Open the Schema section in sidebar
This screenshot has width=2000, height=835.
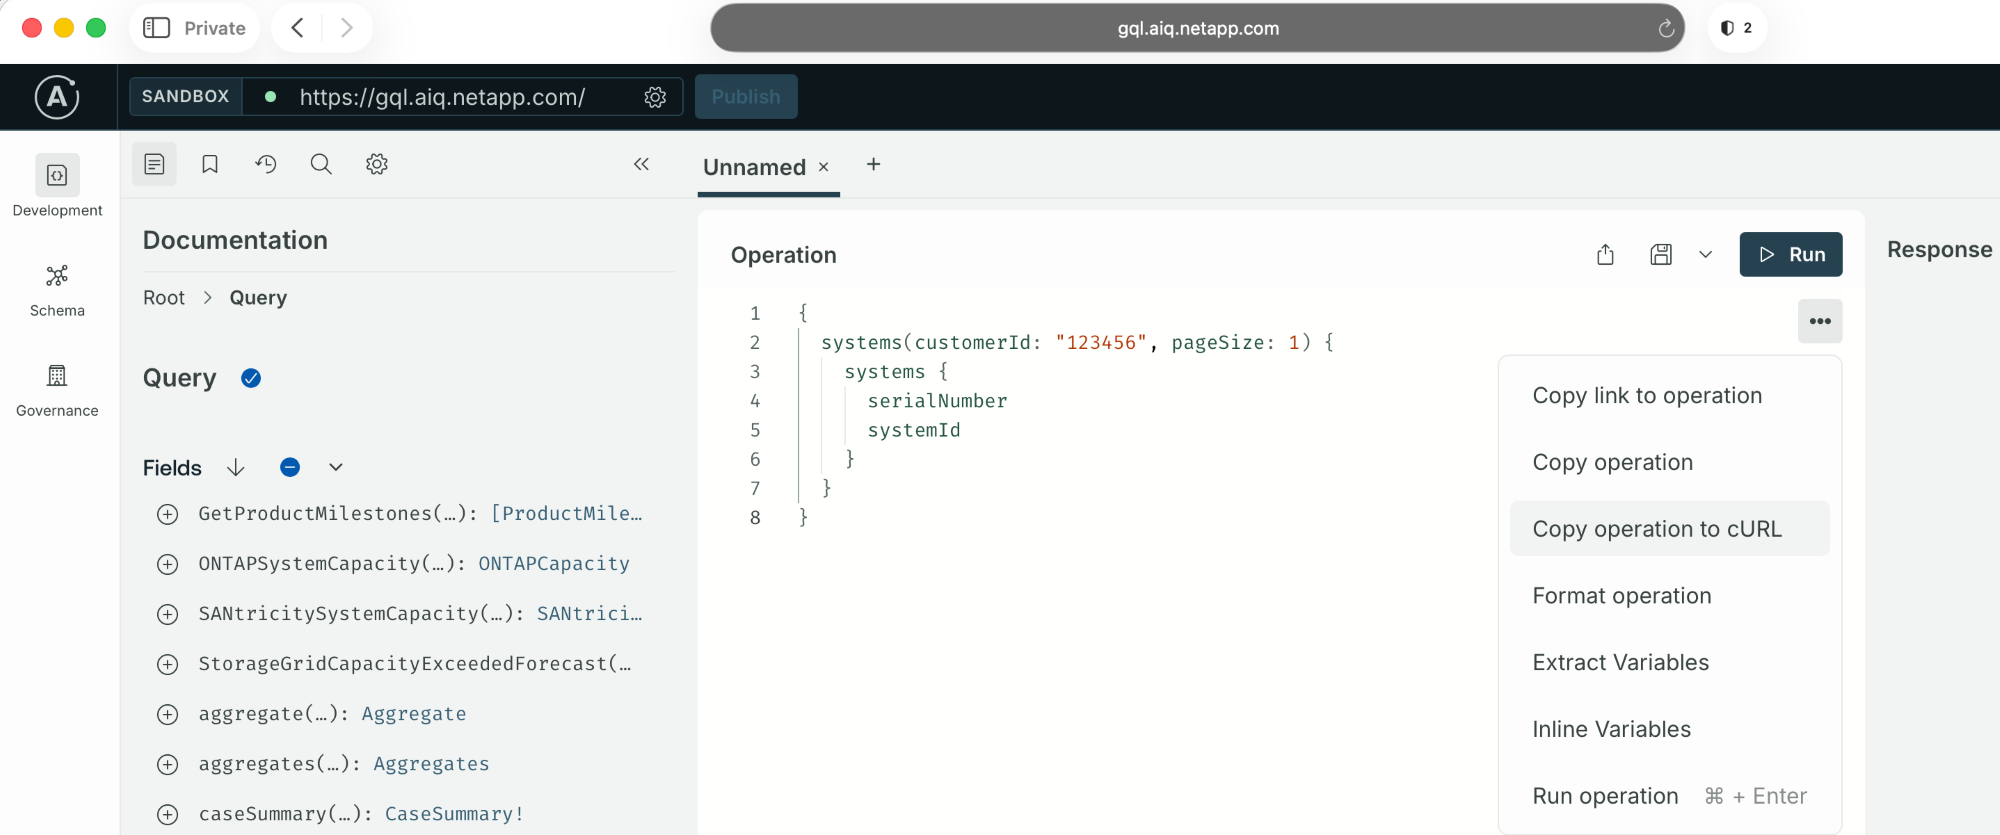click(x=57, y=290)
